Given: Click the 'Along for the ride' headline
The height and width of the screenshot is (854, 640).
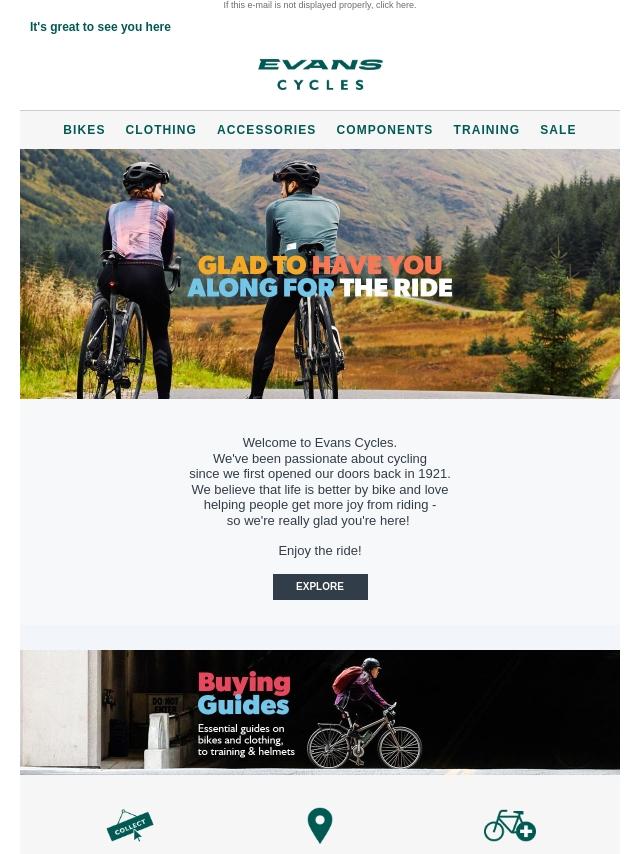Looking at the screenshot, I should [320, 288].
